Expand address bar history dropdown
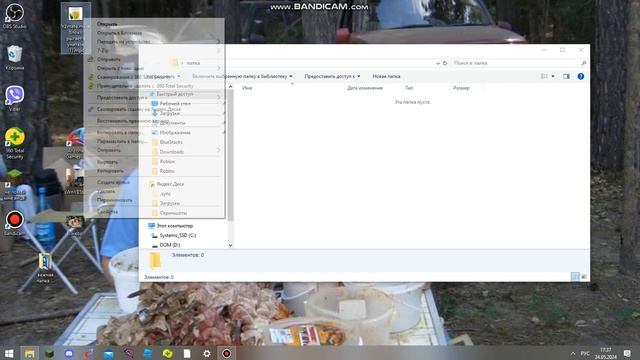 [438, 63]
